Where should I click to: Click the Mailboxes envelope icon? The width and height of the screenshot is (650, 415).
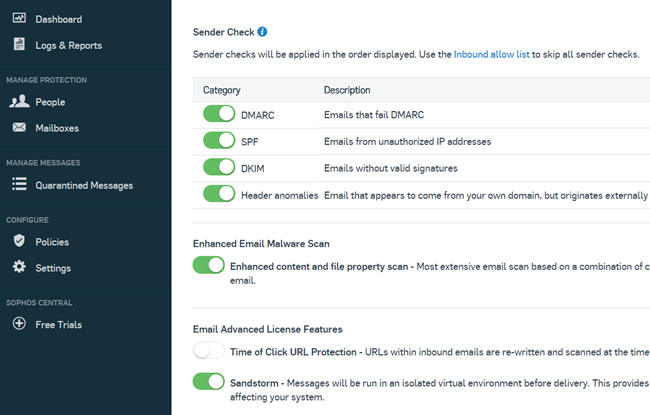click(x=18, y=128)
